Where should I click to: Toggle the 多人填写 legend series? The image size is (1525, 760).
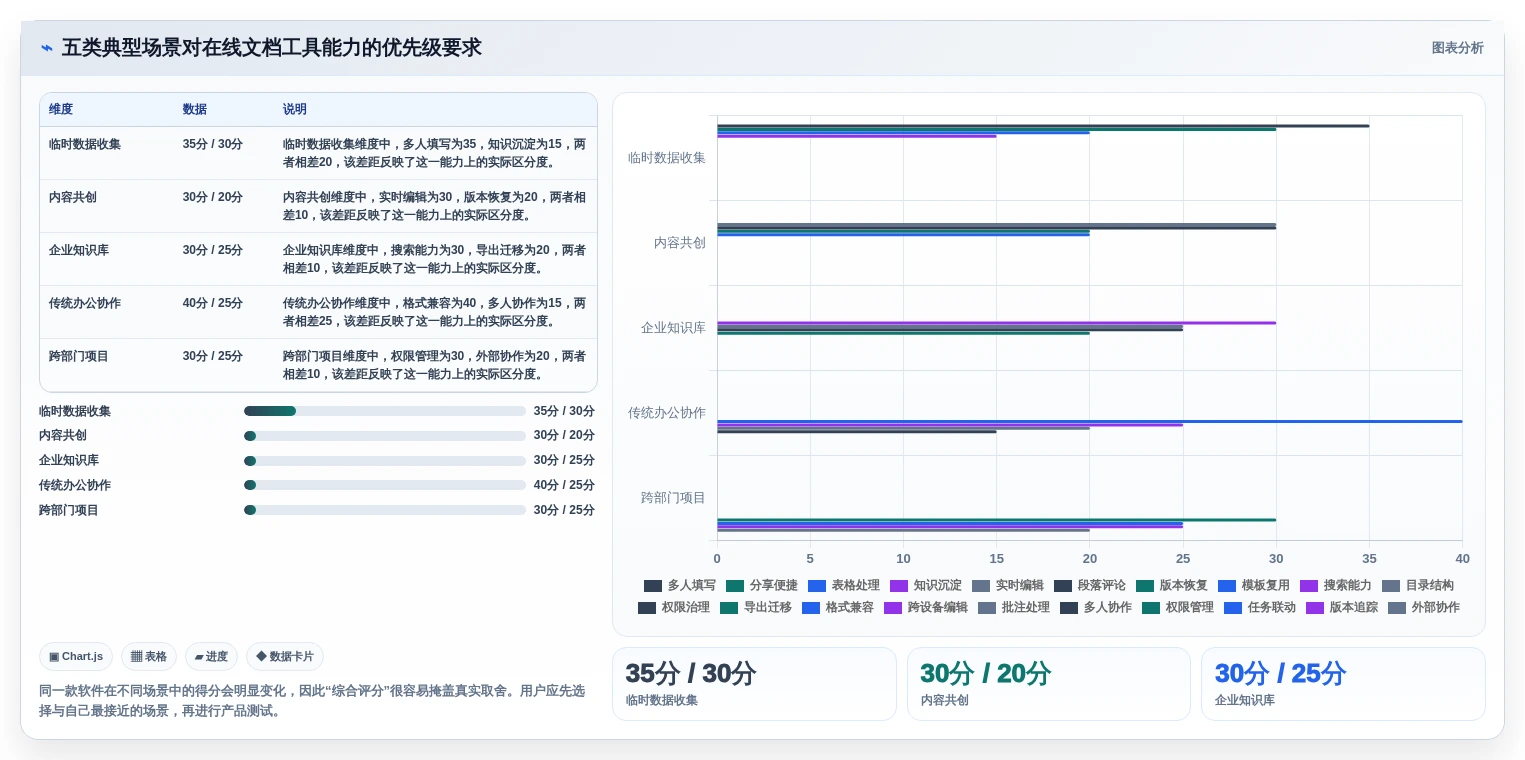pyautogui.click(x=679, y=585)
